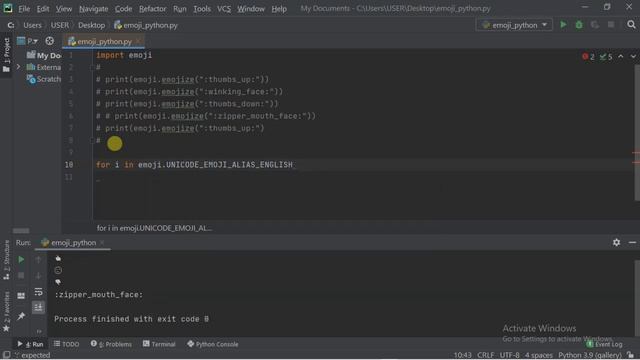
Task: Open the Terminal tool window
Action: click(159, 344)
